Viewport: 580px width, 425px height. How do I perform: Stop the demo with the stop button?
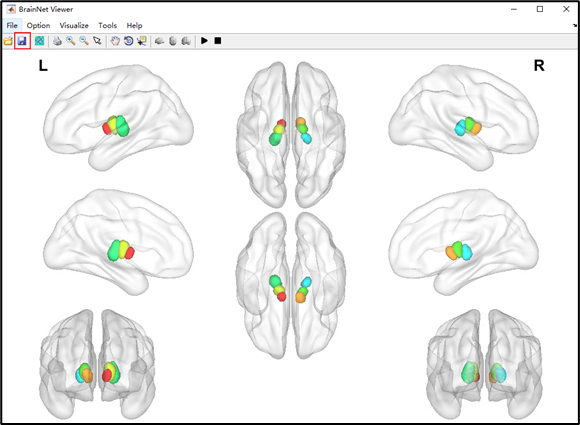[218, 41]
